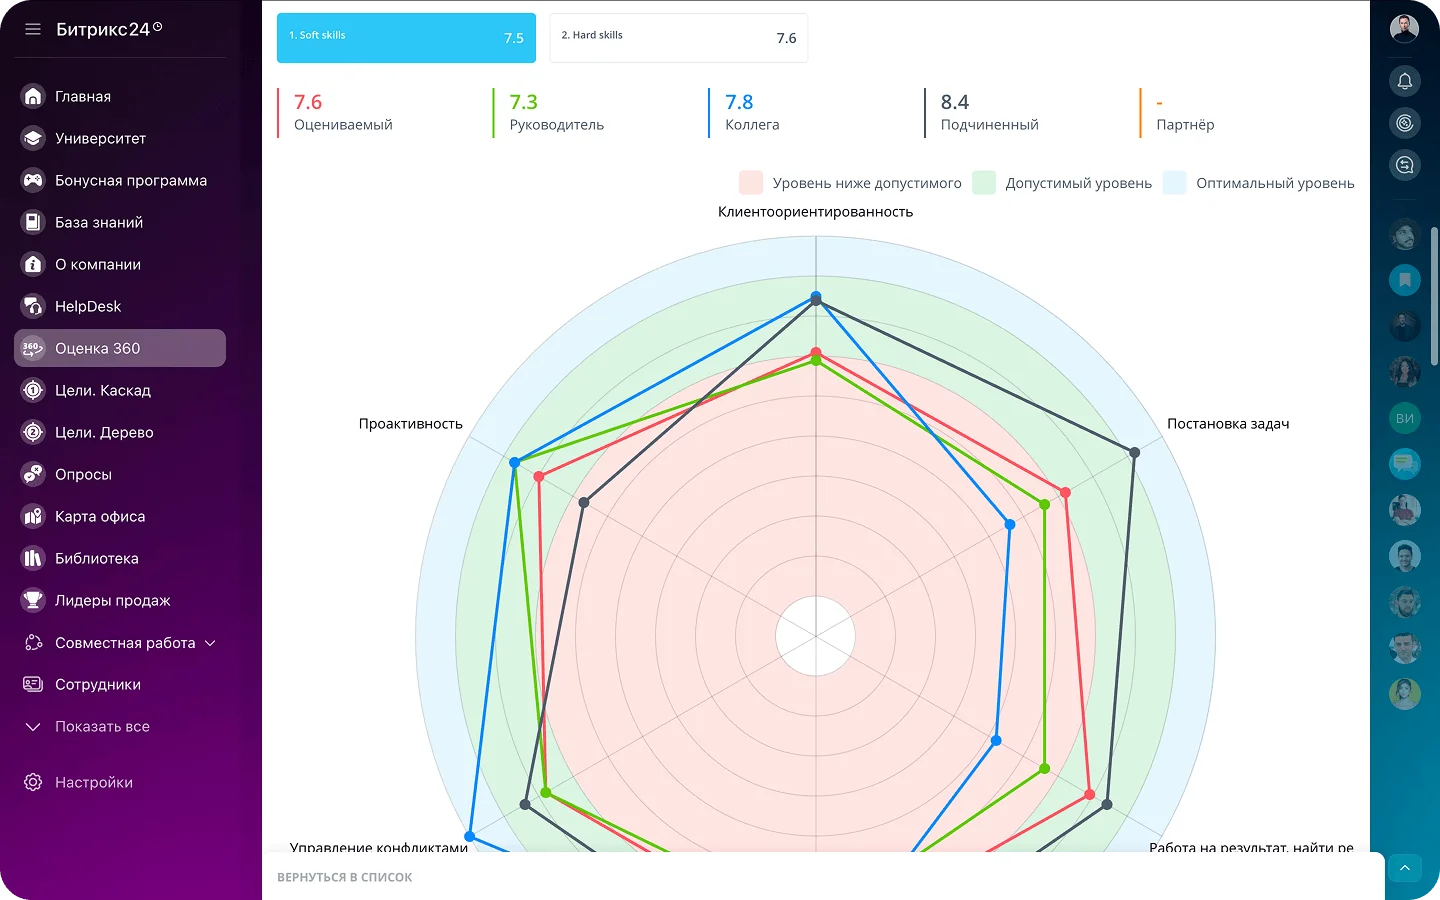This screenshot has height=900, width=1440.
Task: Open the chat bubbles icon in right panel
Action: point(1405,463)
